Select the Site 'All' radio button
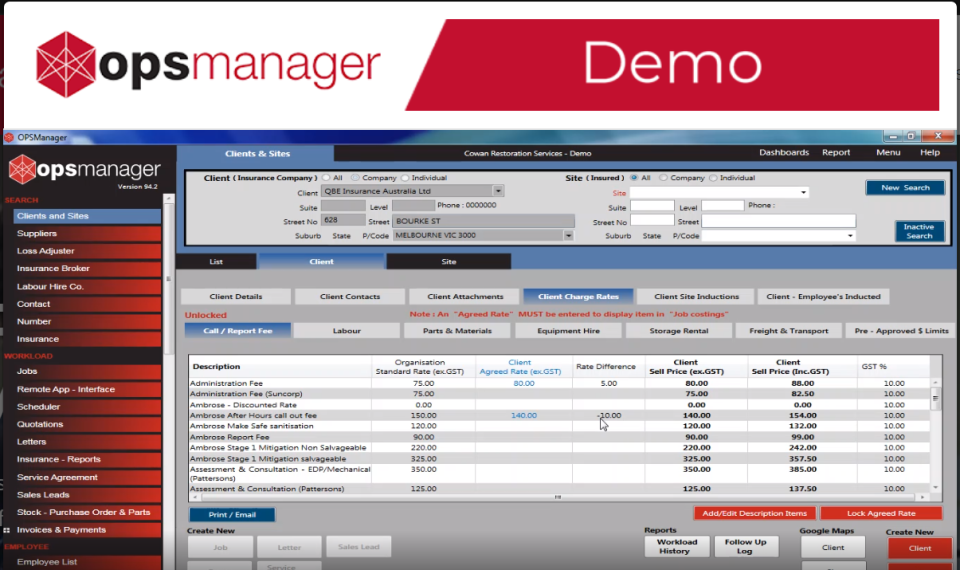The width and height of the screenshot is (960, 570). pos(634,178)
